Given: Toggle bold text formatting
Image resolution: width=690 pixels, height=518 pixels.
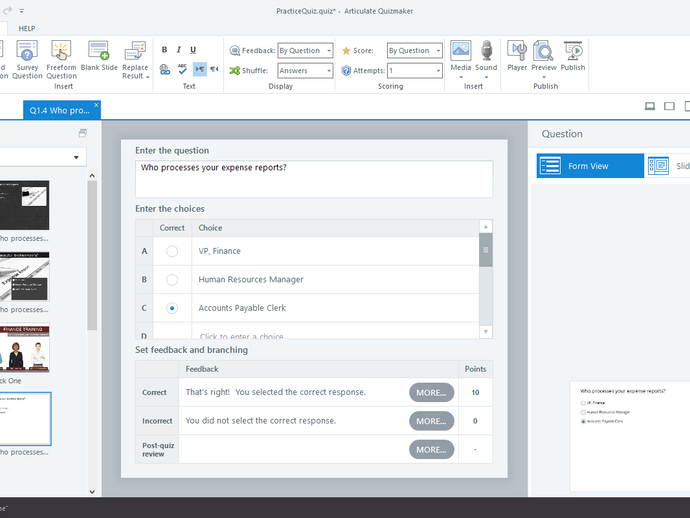Looking at the screenshot, I should tap(164, 50).
